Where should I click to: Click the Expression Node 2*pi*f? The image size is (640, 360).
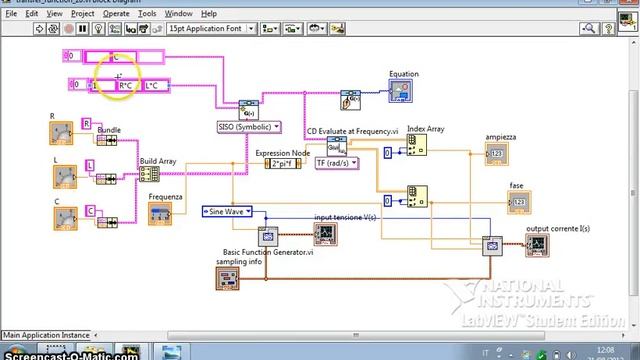point(283,164)
